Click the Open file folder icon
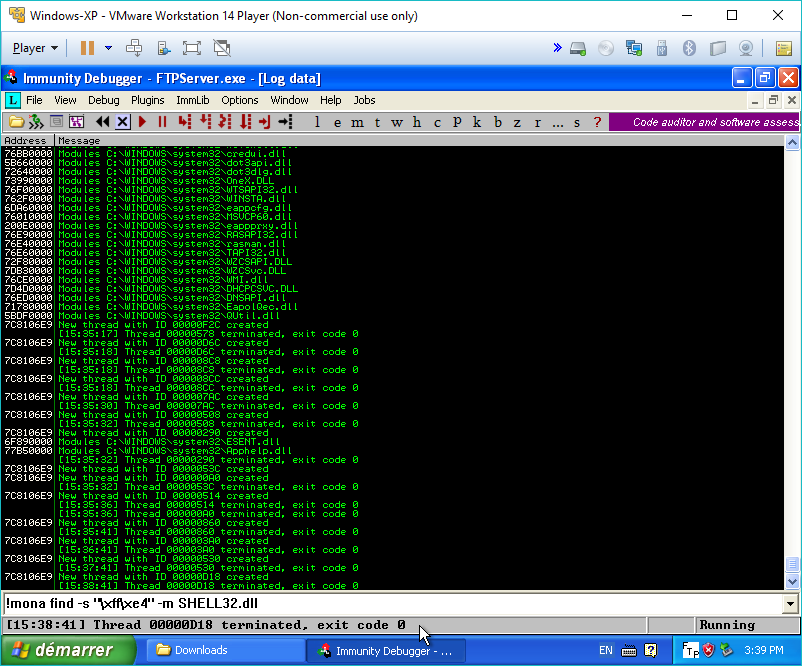The image size is (802, 666). 17,122
